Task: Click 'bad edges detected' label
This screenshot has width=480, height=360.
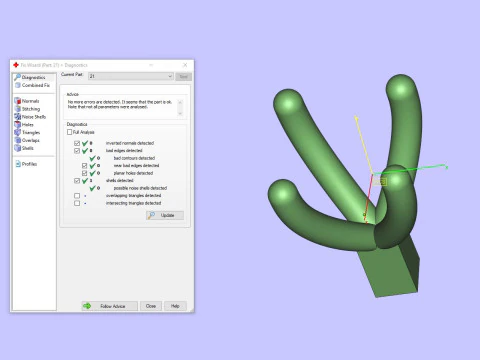Action: (124, 151)
